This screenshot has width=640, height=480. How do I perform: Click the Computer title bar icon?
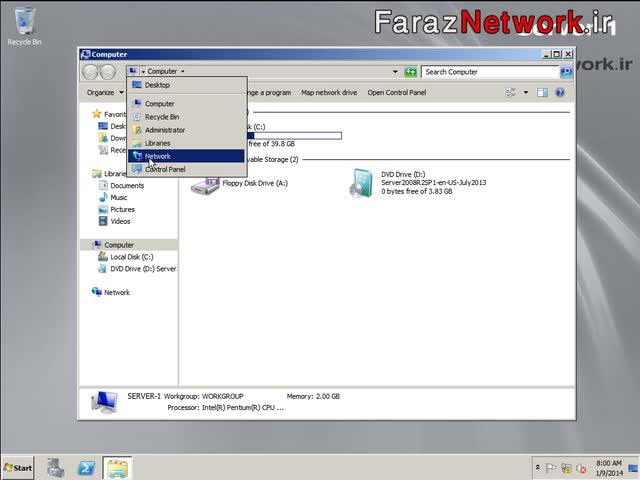[x=85, y=54]
